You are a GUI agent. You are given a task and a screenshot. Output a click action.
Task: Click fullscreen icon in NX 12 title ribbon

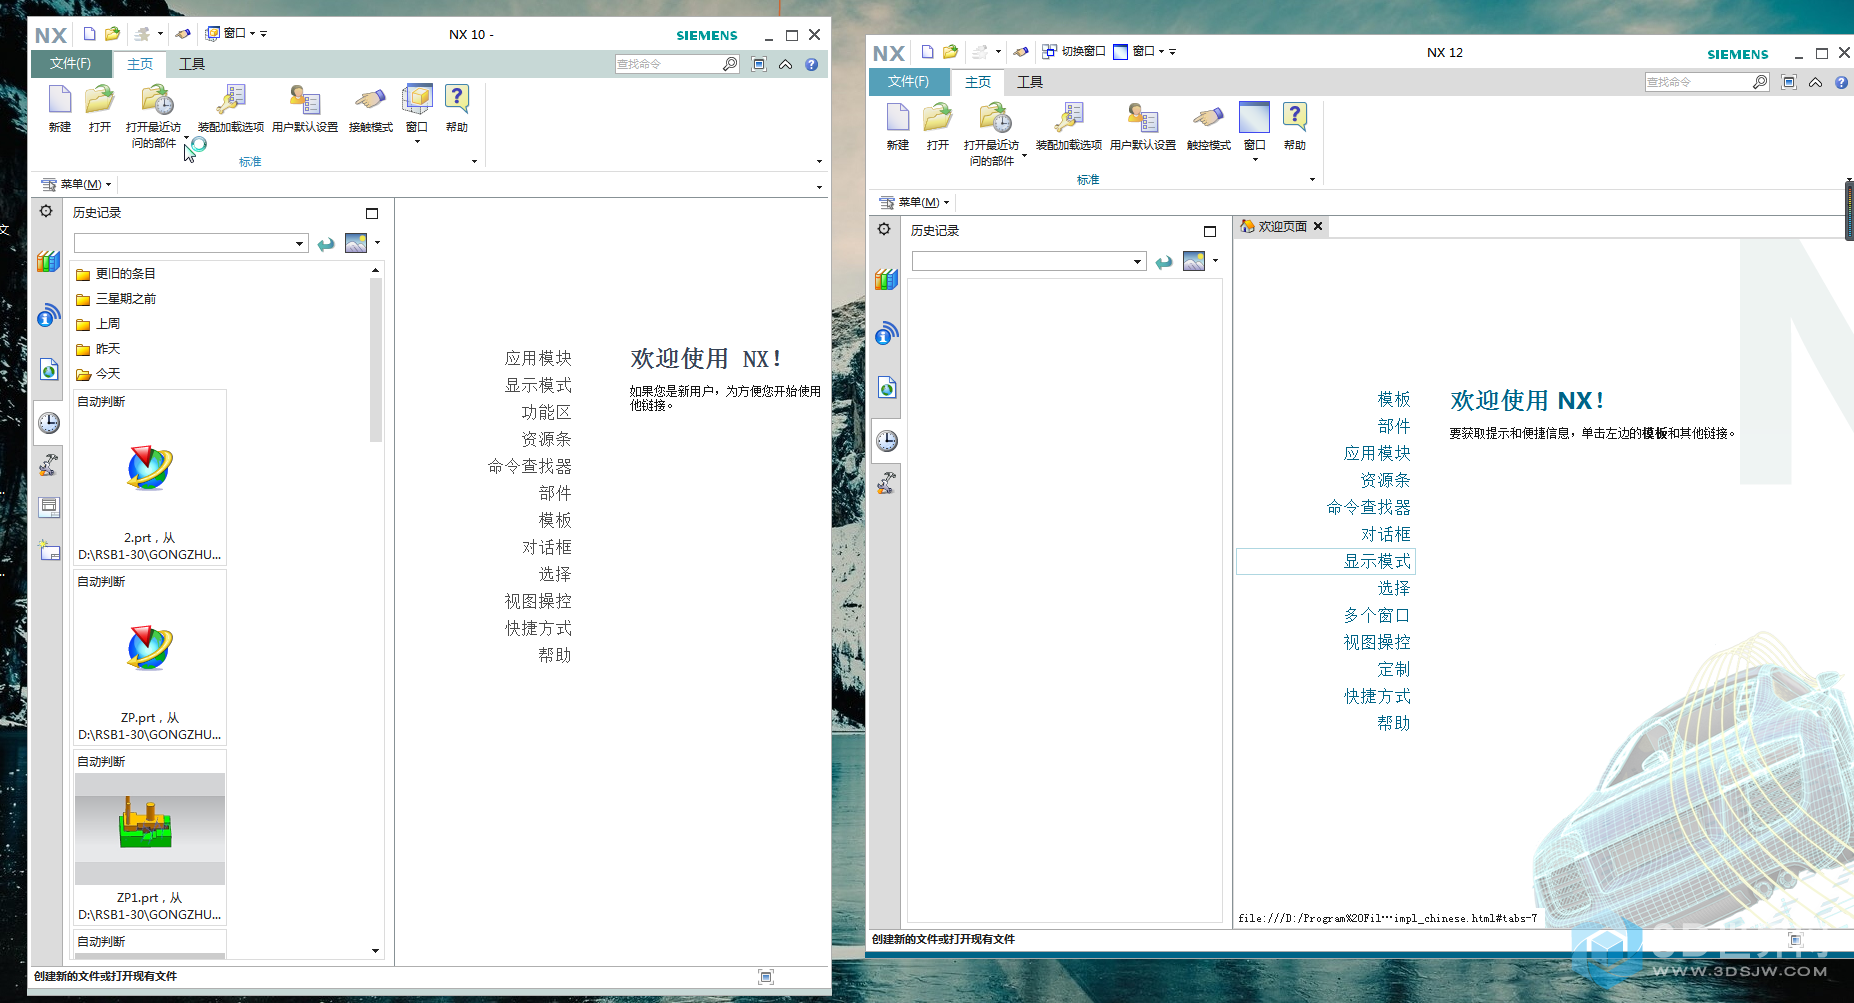click(1789, 82)
